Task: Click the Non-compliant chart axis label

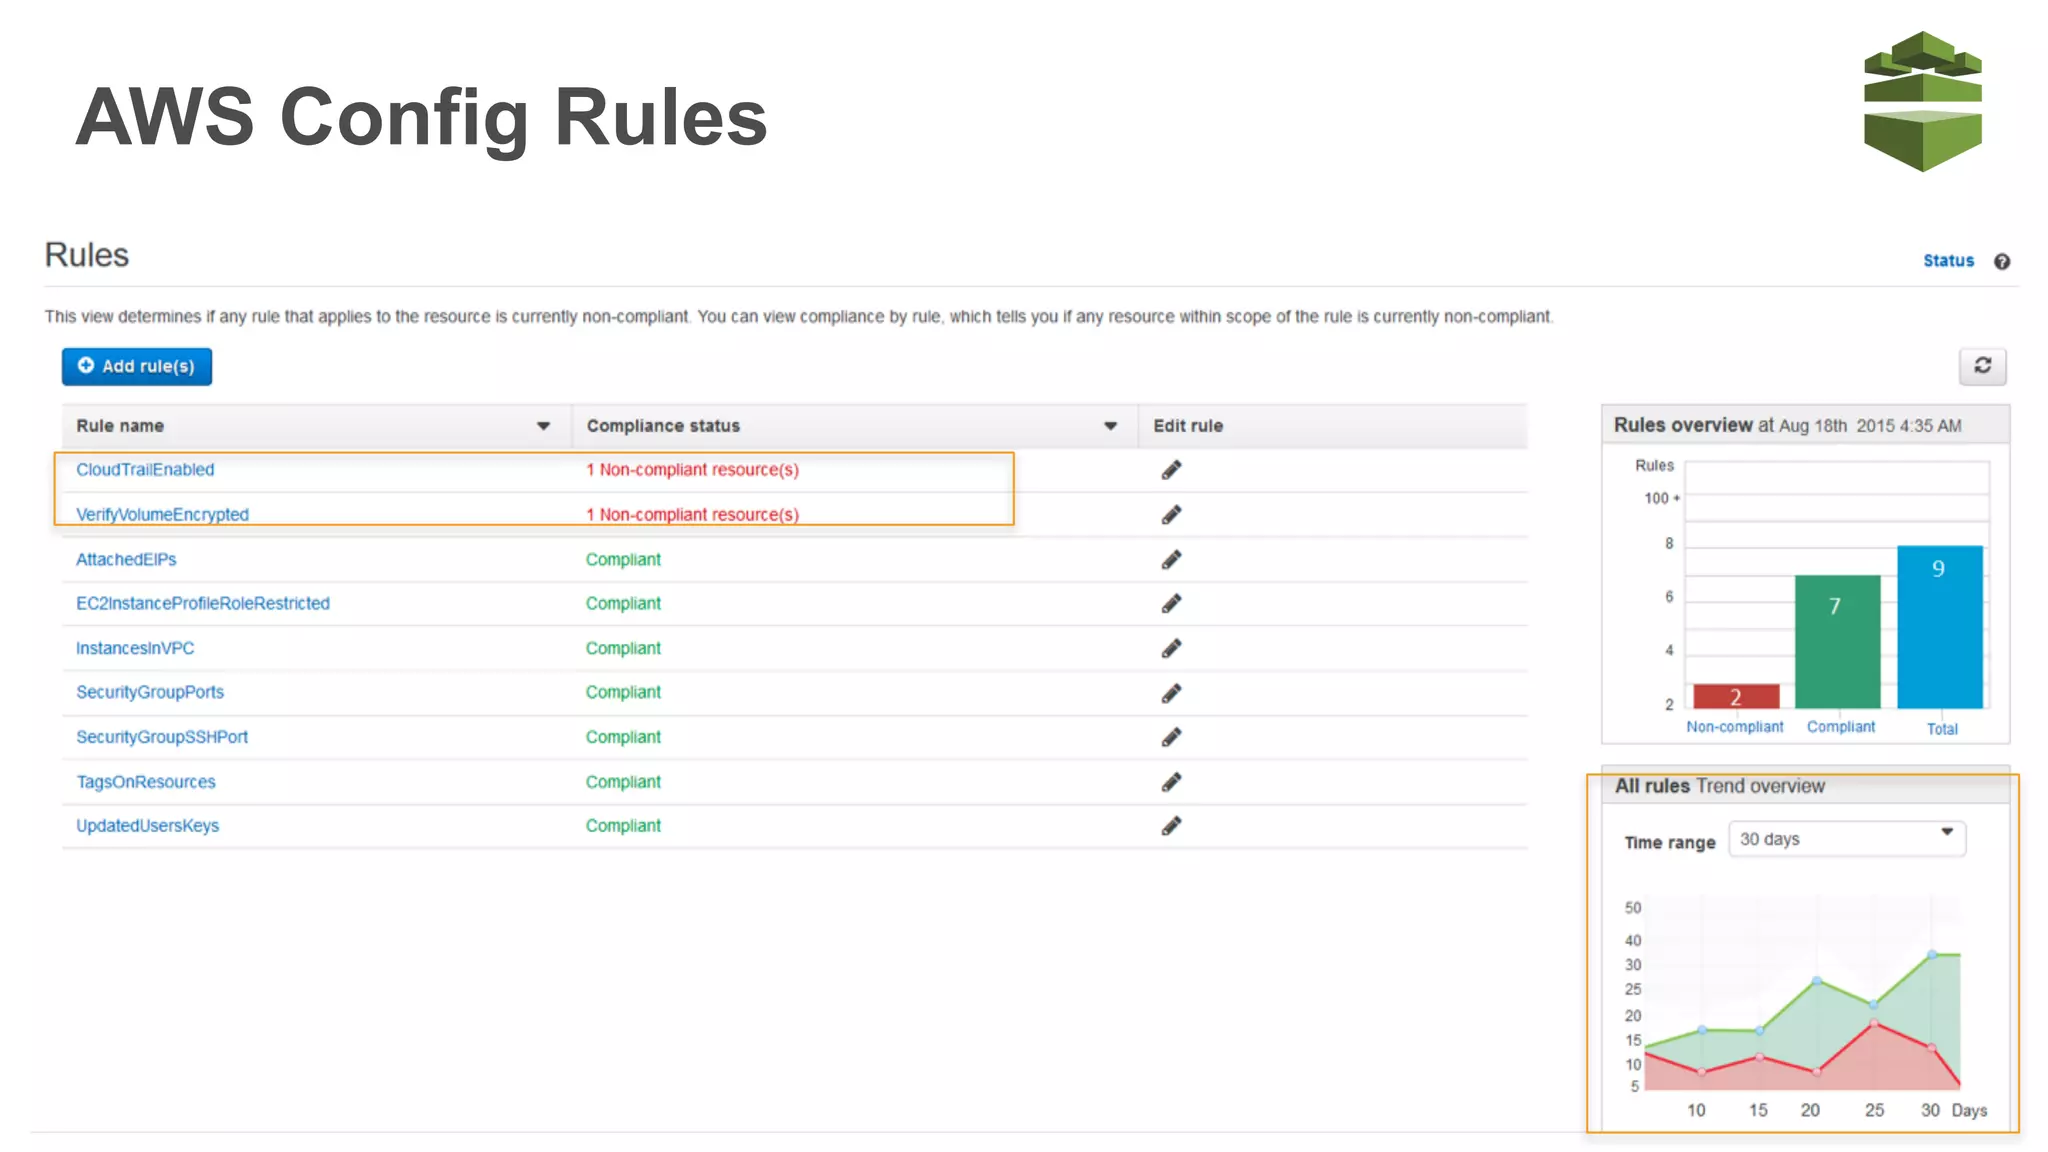Action: coord(1734,727)
